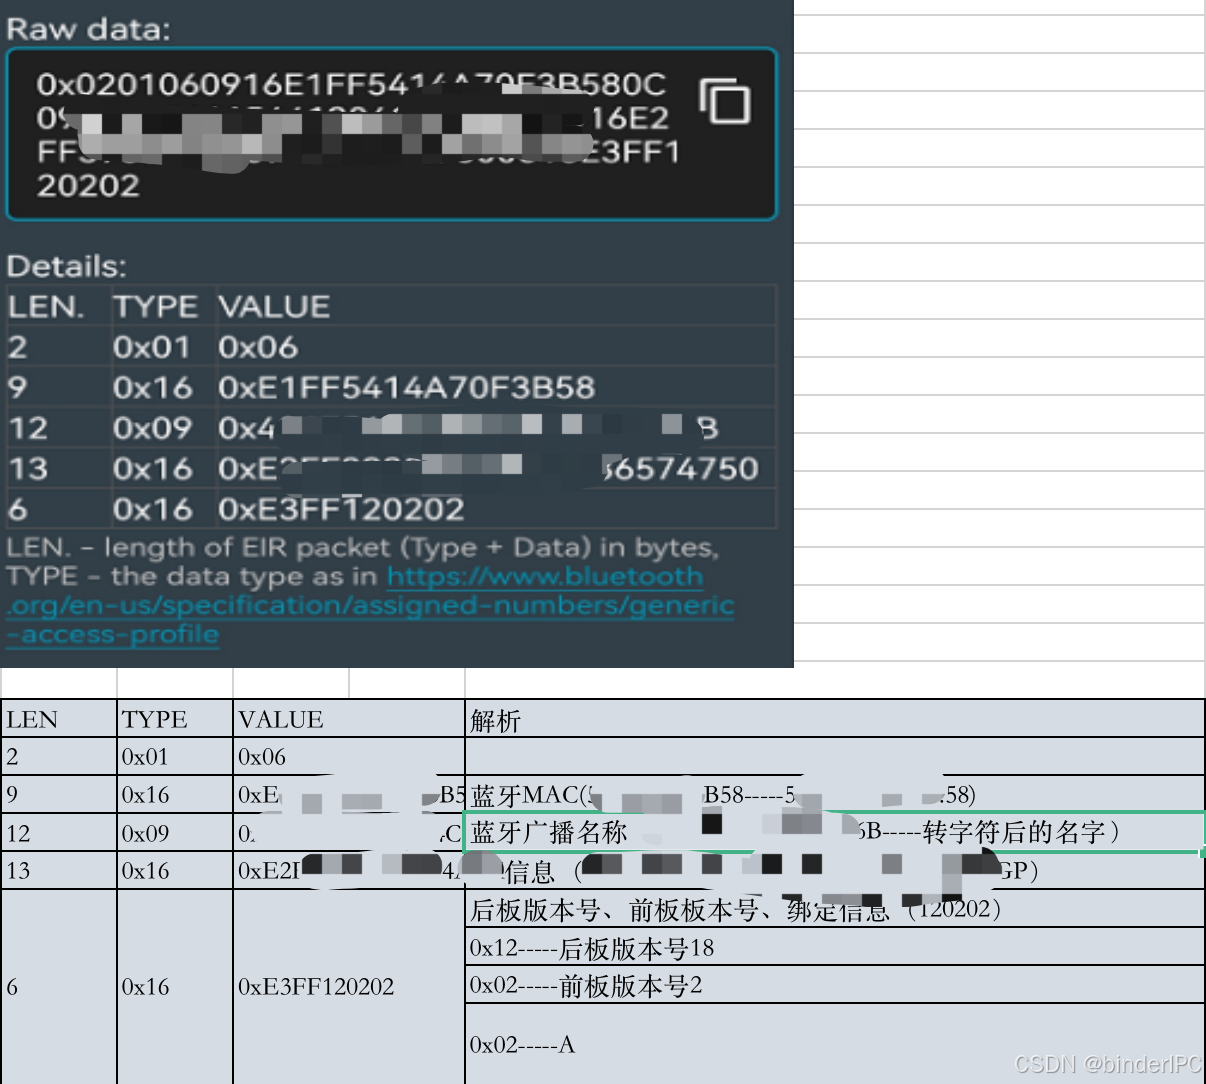
Task: Click the Details row with LEN 12
Action: click(60, 427)
